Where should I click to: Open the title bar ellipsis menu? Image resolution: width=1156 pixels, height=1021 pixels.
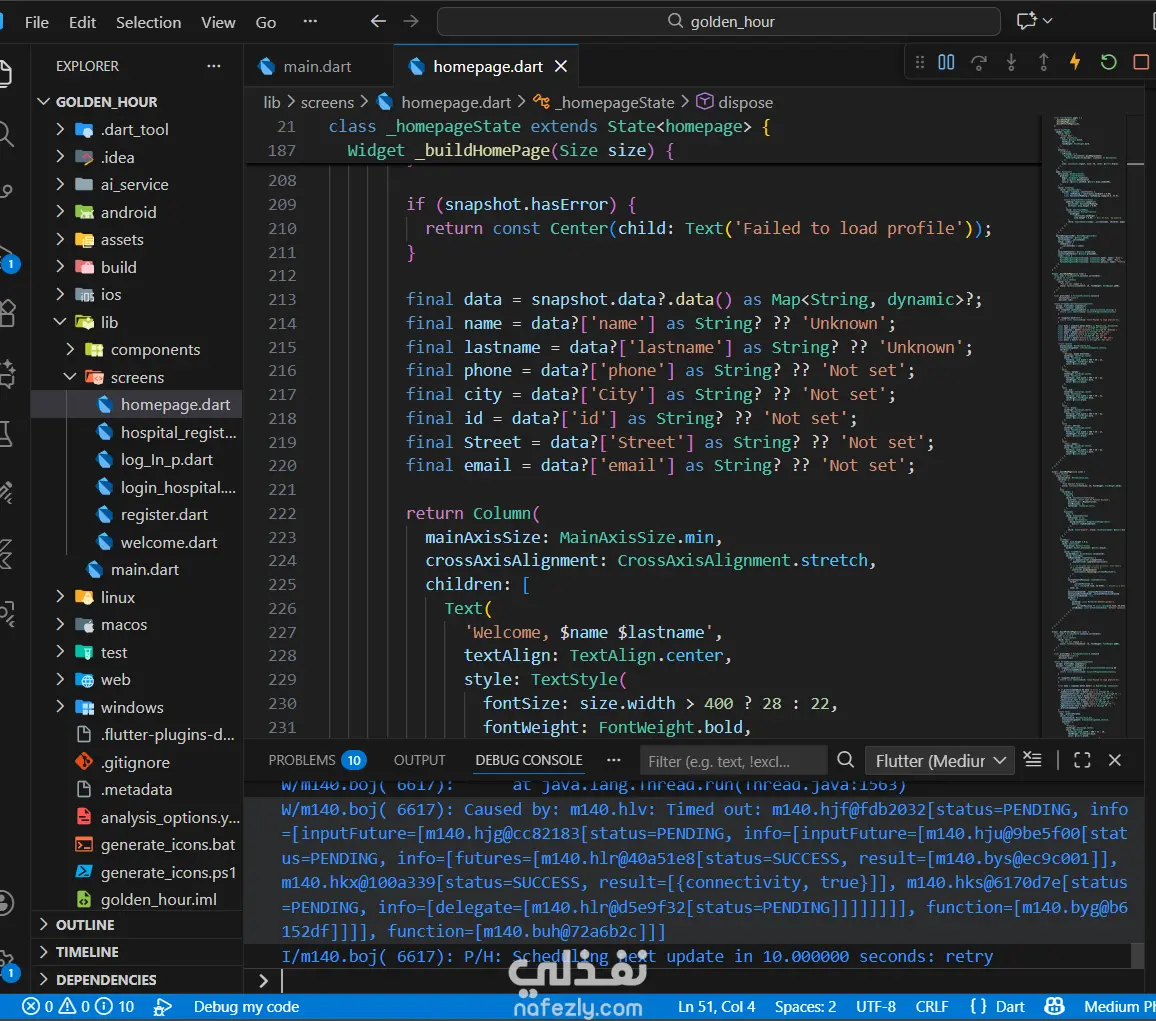pyautogui.click(x=310, y=21)
